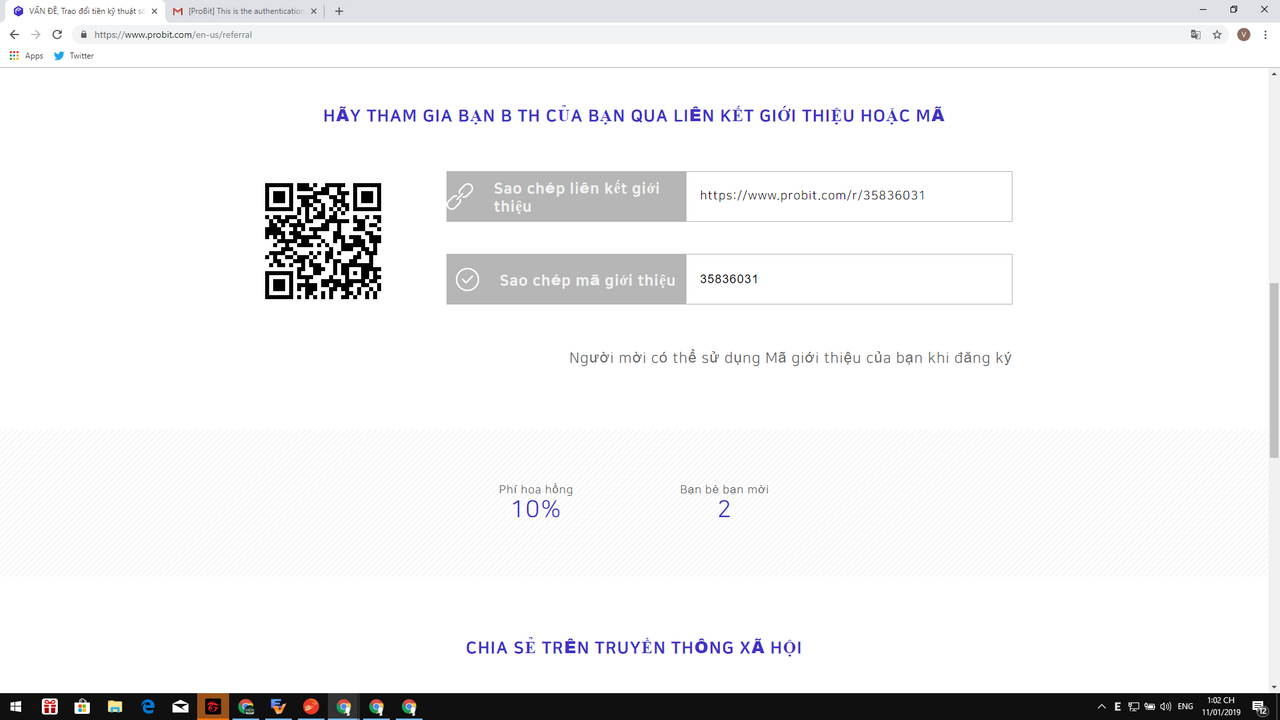Screen dimensions: 1280x720
Task: Click 'CHIA SẺ TRÊN TRUYỀN THÔNG XÃ HỘI' heading
Action: coord(634,648)
